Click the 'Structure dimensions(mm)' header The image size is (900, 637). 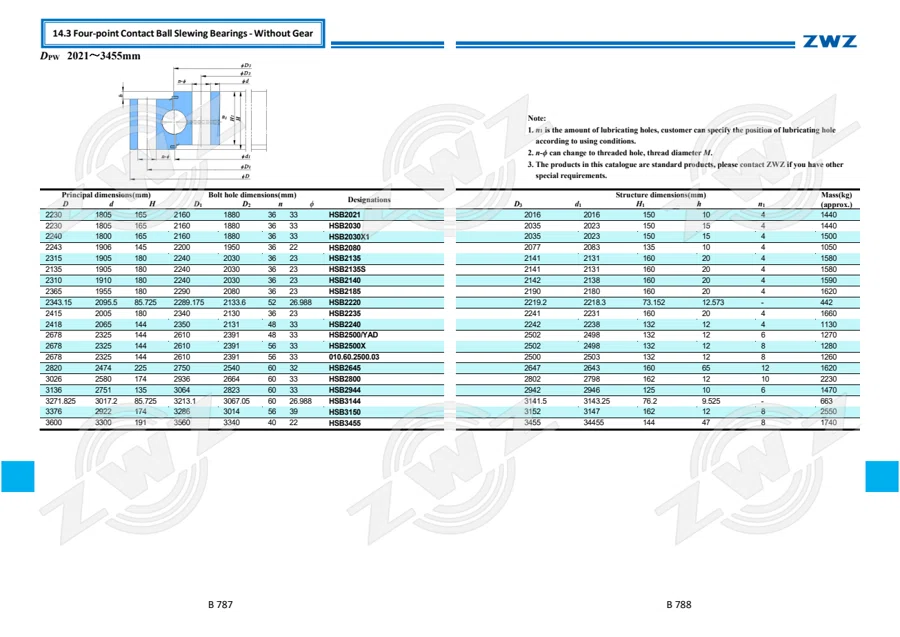(661, 195)
